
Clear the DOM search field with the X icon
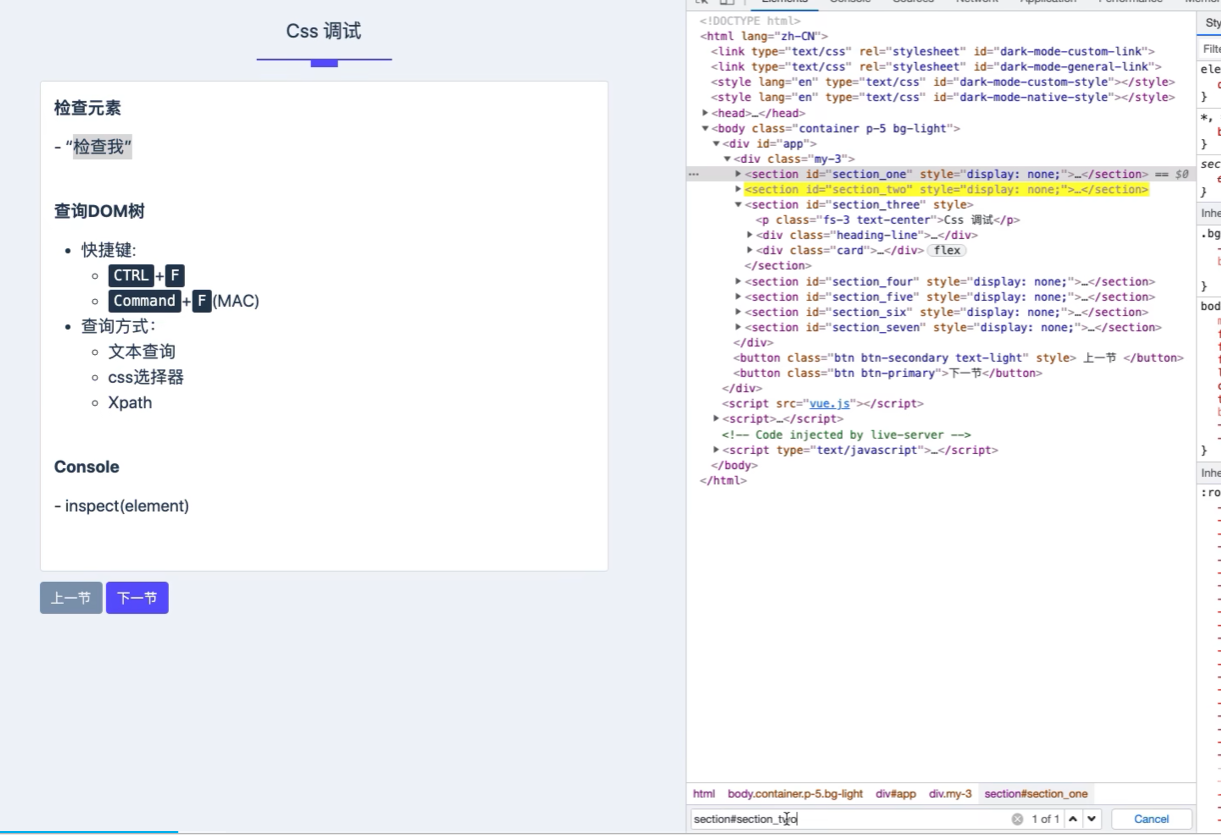[x=1017, y=819]
